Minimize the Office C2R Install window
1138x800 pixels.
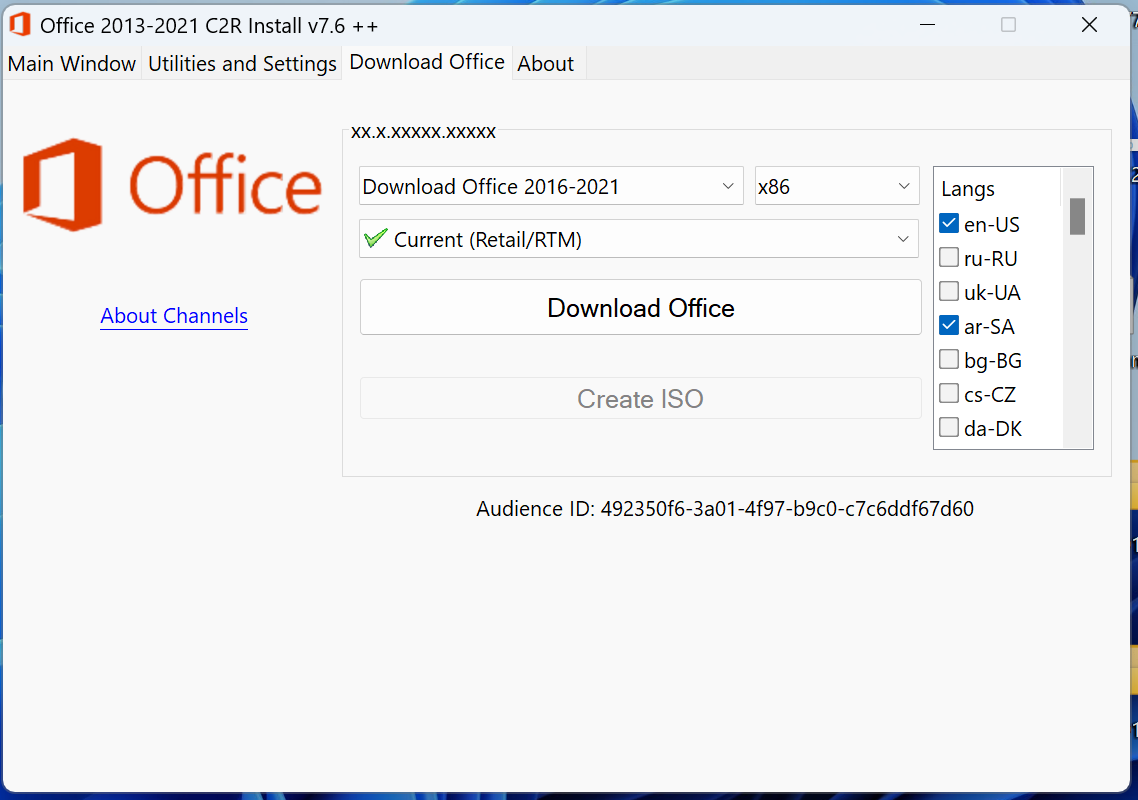point(927,25)
